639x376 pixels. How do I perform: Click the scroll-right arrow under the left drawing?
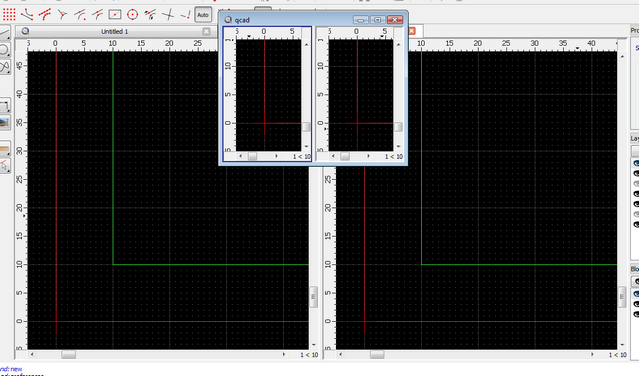pos(284,355)
